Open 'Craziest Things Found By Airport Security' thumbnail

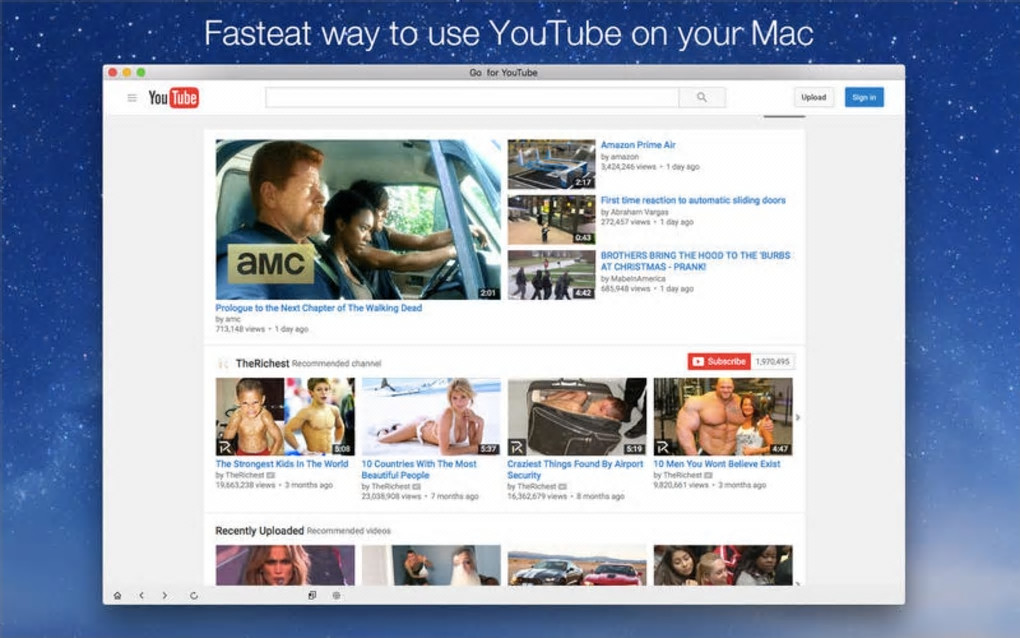[577, 416]
